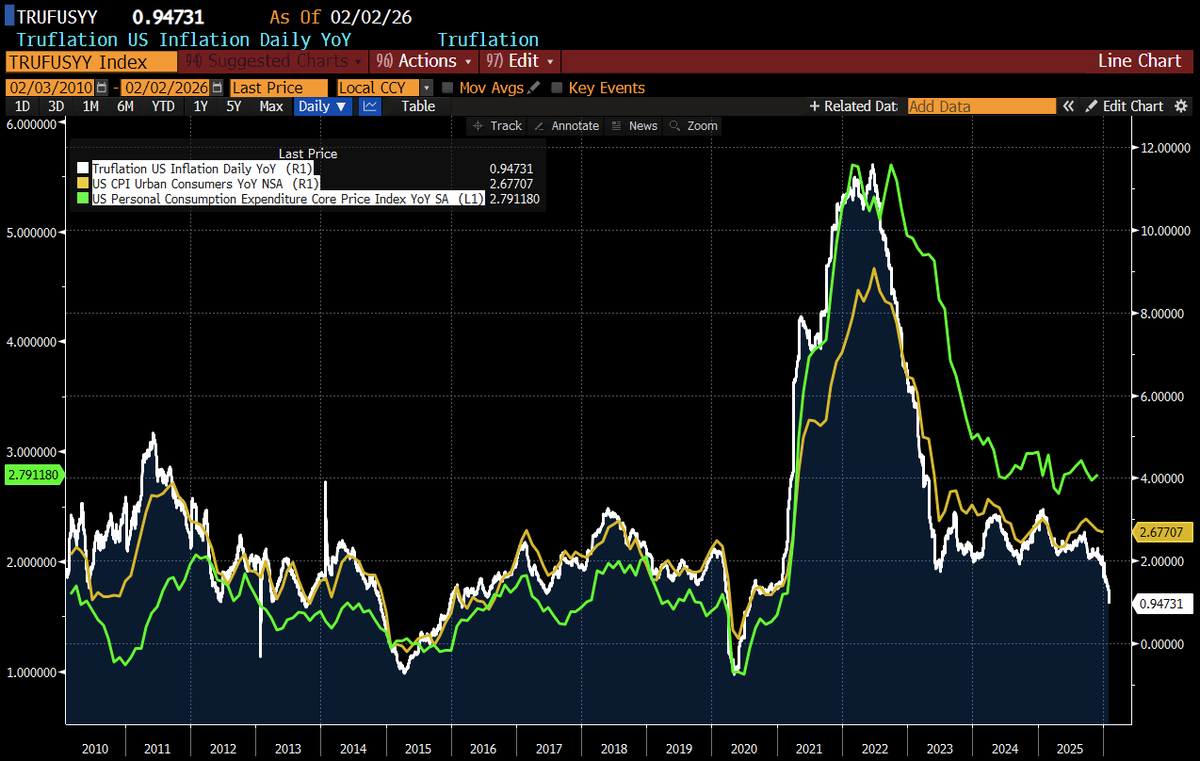Screen dimensions: 1200x761
Task: Click the 12.0000 right axis label
Action: point(1164,148)
